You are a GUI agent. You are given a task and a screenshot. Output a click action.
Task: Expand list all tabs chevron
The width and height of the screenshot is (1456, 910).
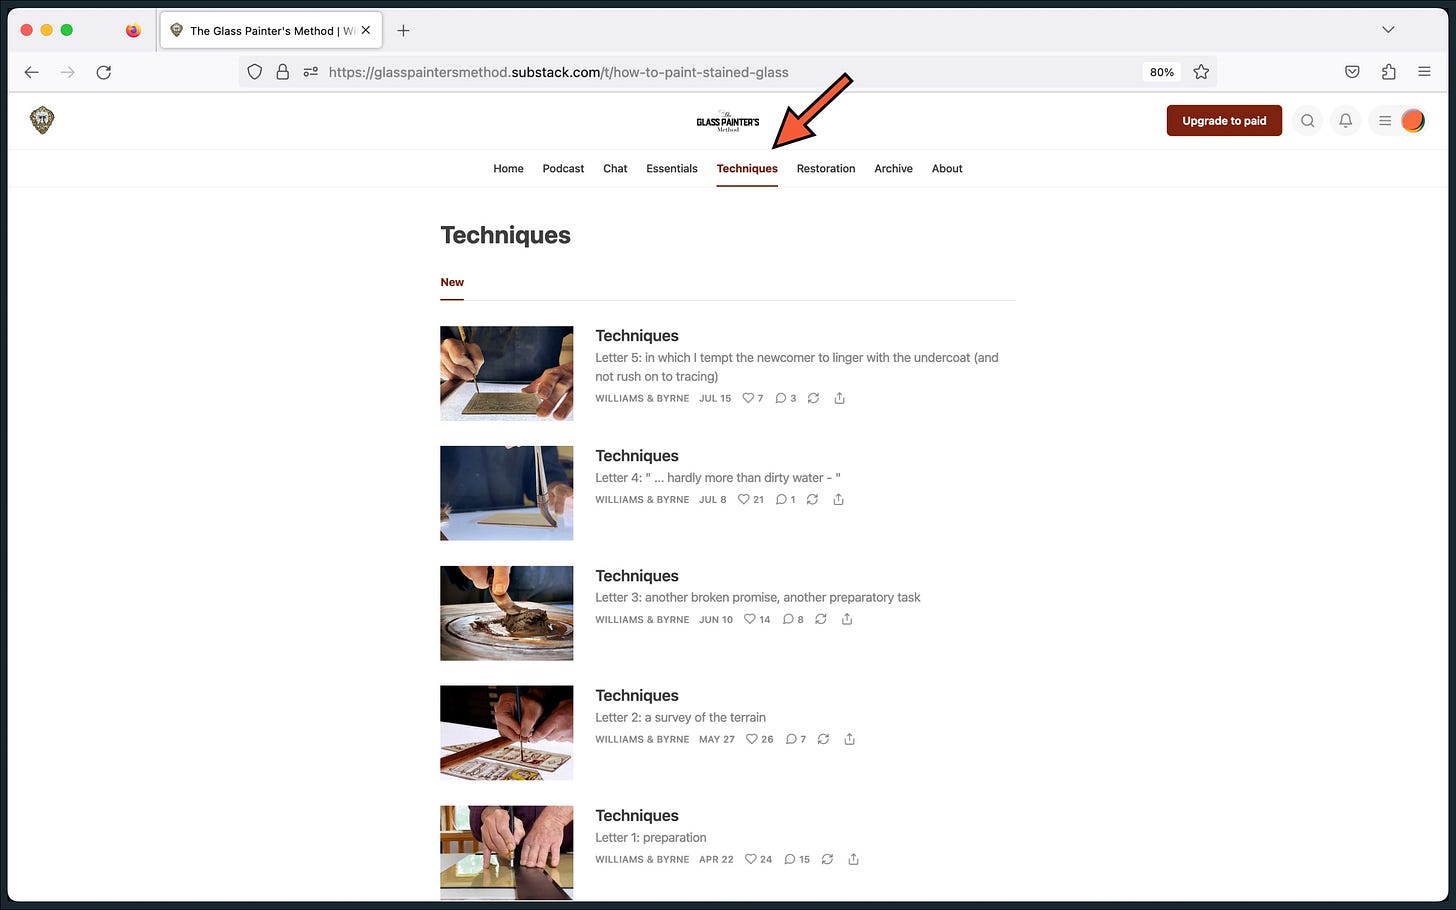click(x=1388, y=30)
